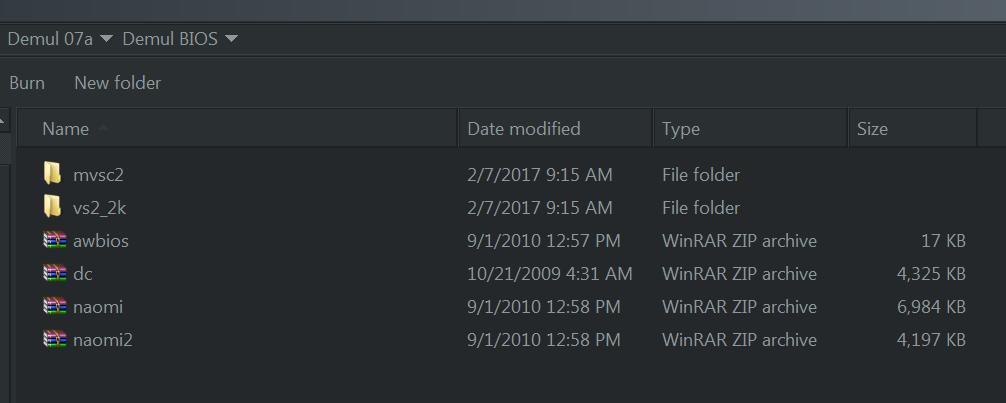Click the naomi2 WinRAR archive icon
Screen dimensions: 1006x403
coord(55,339)
